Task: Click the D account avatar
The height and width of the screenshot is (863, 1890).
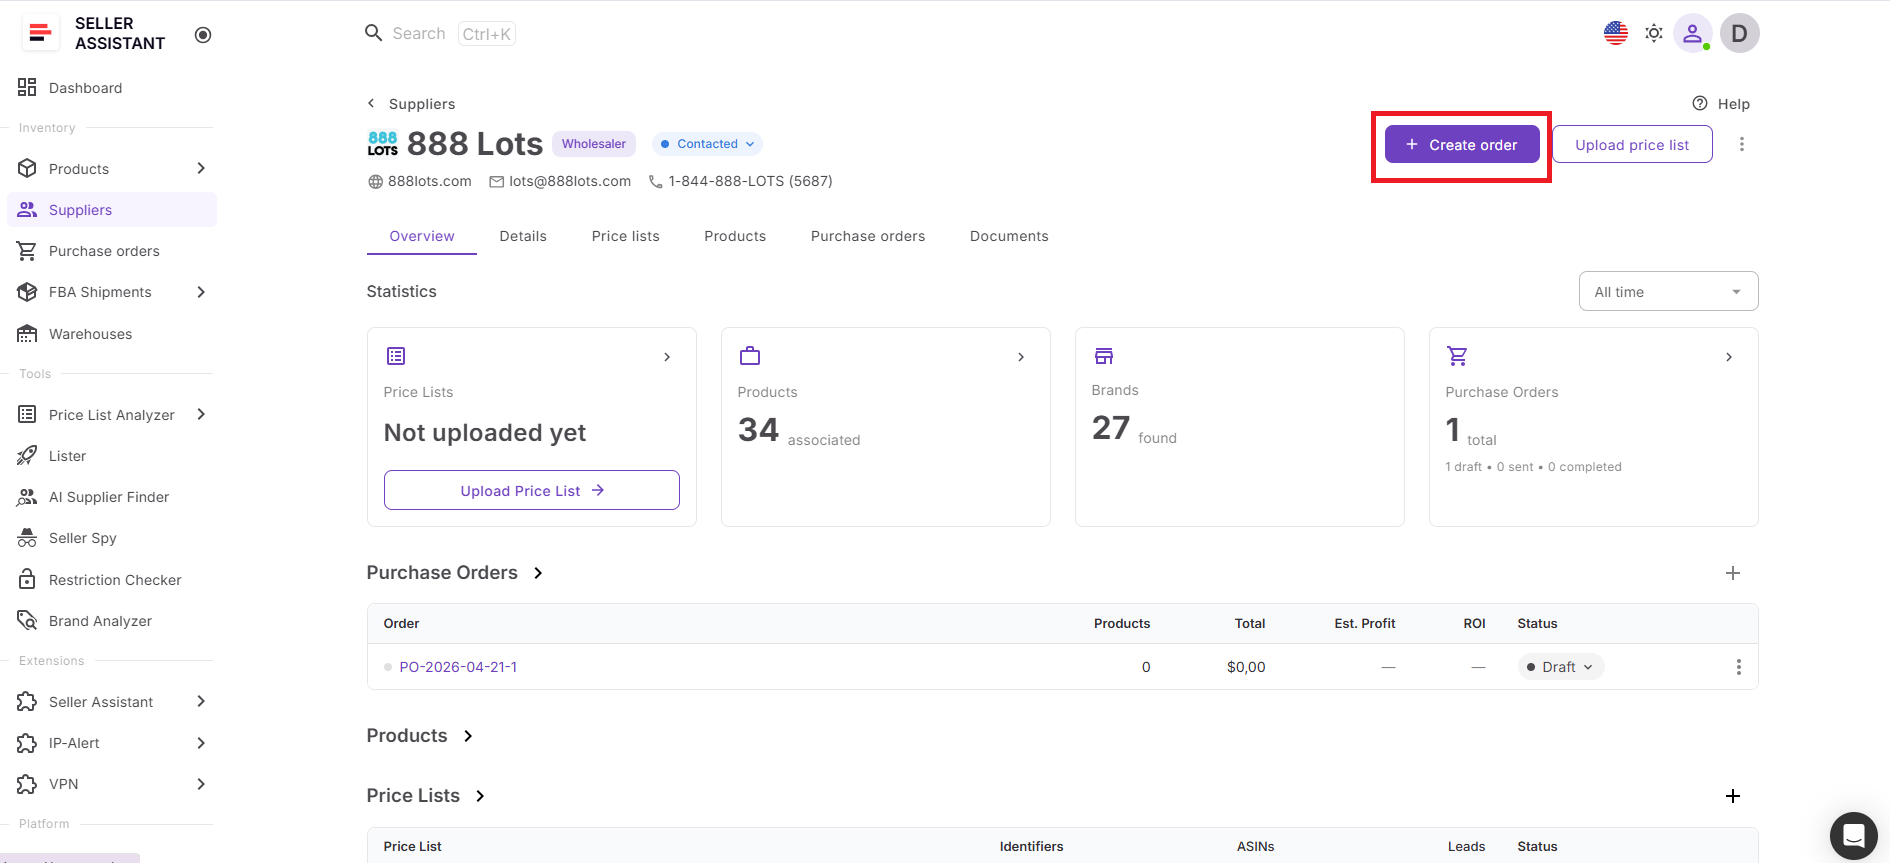Action: (x=1740, y=33)
